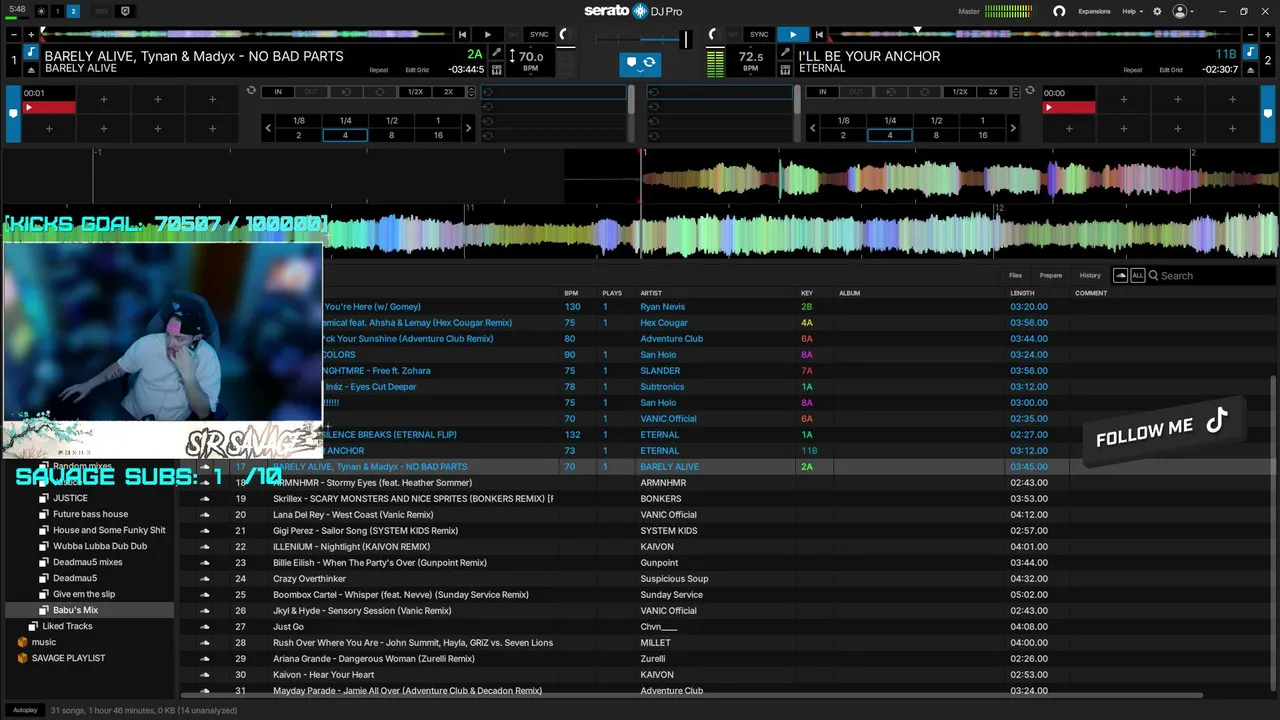Zoom in deck 2 waveform overview
This screenshot has width=1280, height=720.
point(1267,35)
